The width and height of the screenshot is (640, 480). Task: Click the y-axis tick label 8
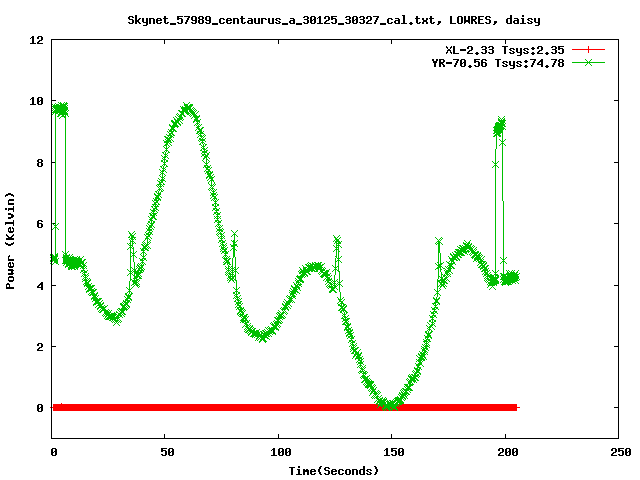[40, 163]
